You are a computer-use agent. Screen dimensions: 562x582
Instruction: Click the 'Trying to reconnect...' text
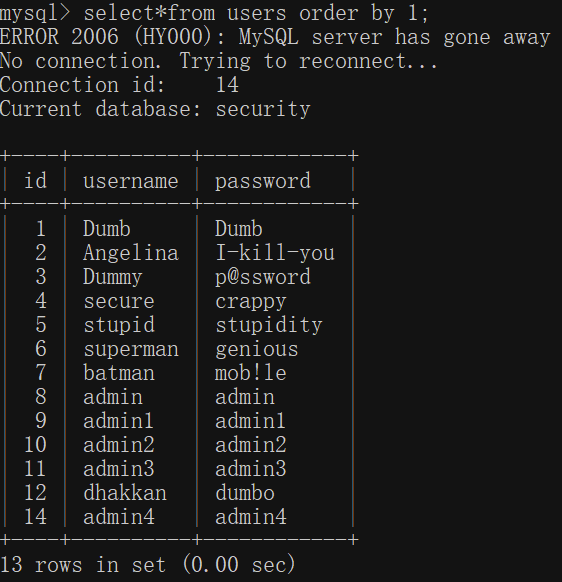pos(308,61)
